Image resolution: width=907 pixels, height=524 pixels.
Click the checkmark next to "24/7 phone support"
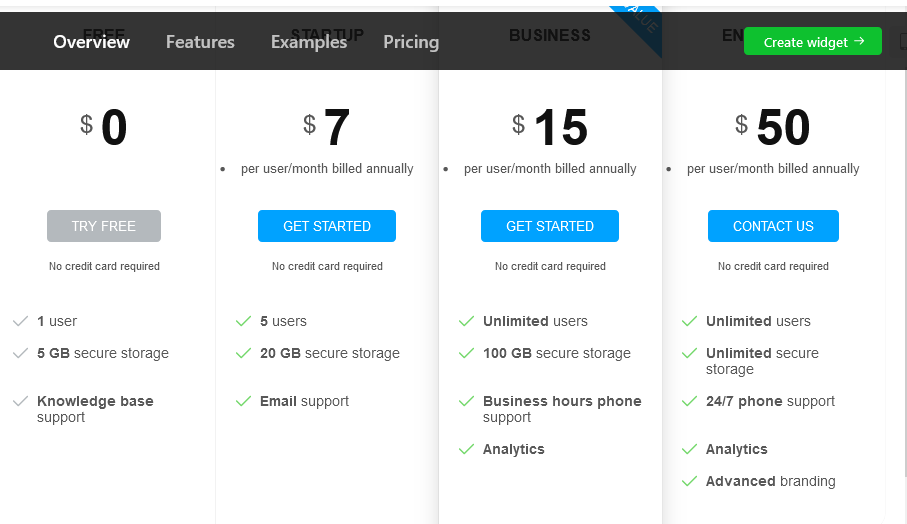(689, 401)
